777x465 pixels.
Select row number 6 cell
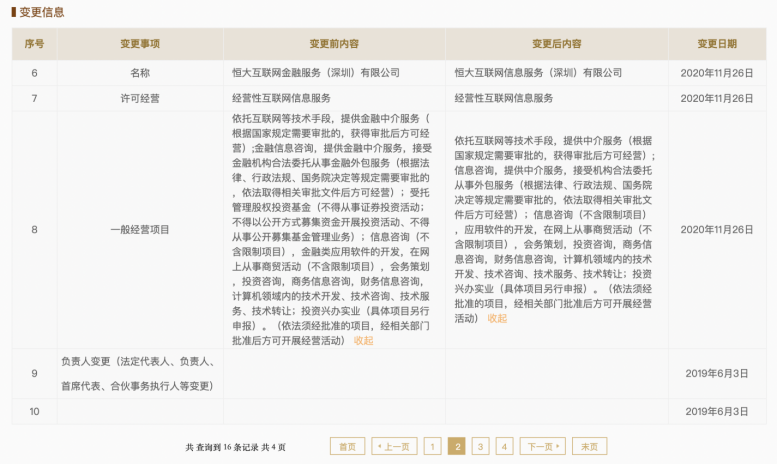tap(34, 73)
